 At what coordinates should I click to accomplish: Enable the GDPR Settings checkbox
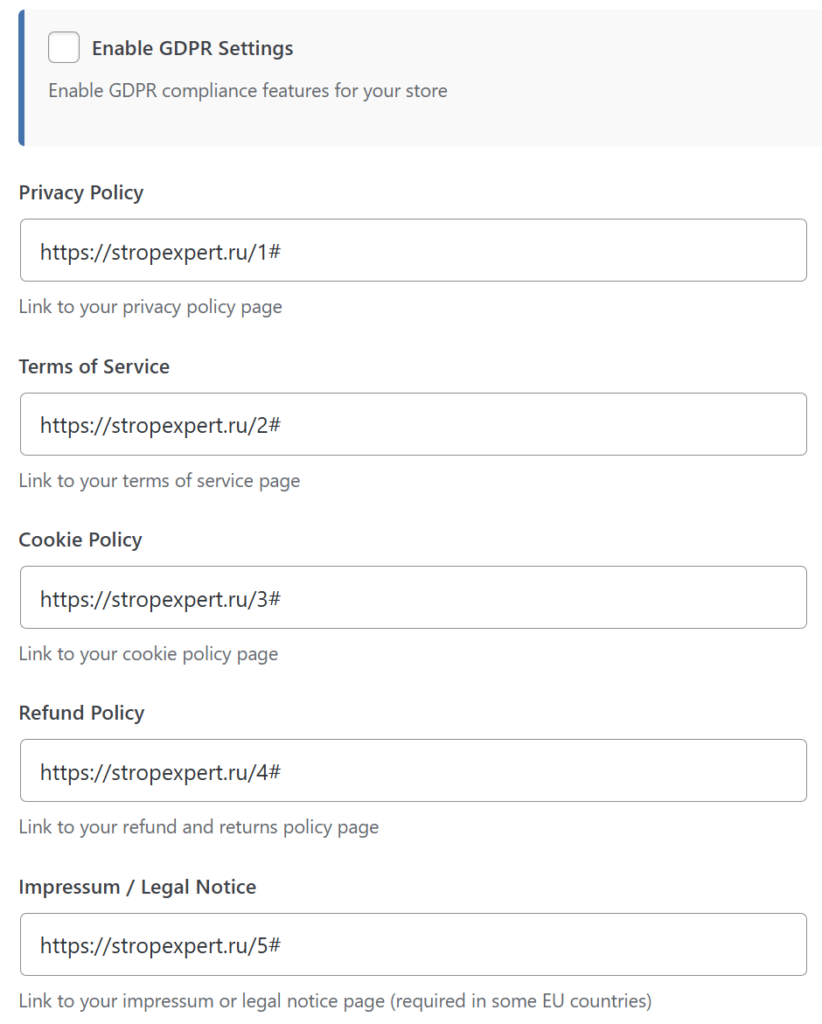point(64,47)
